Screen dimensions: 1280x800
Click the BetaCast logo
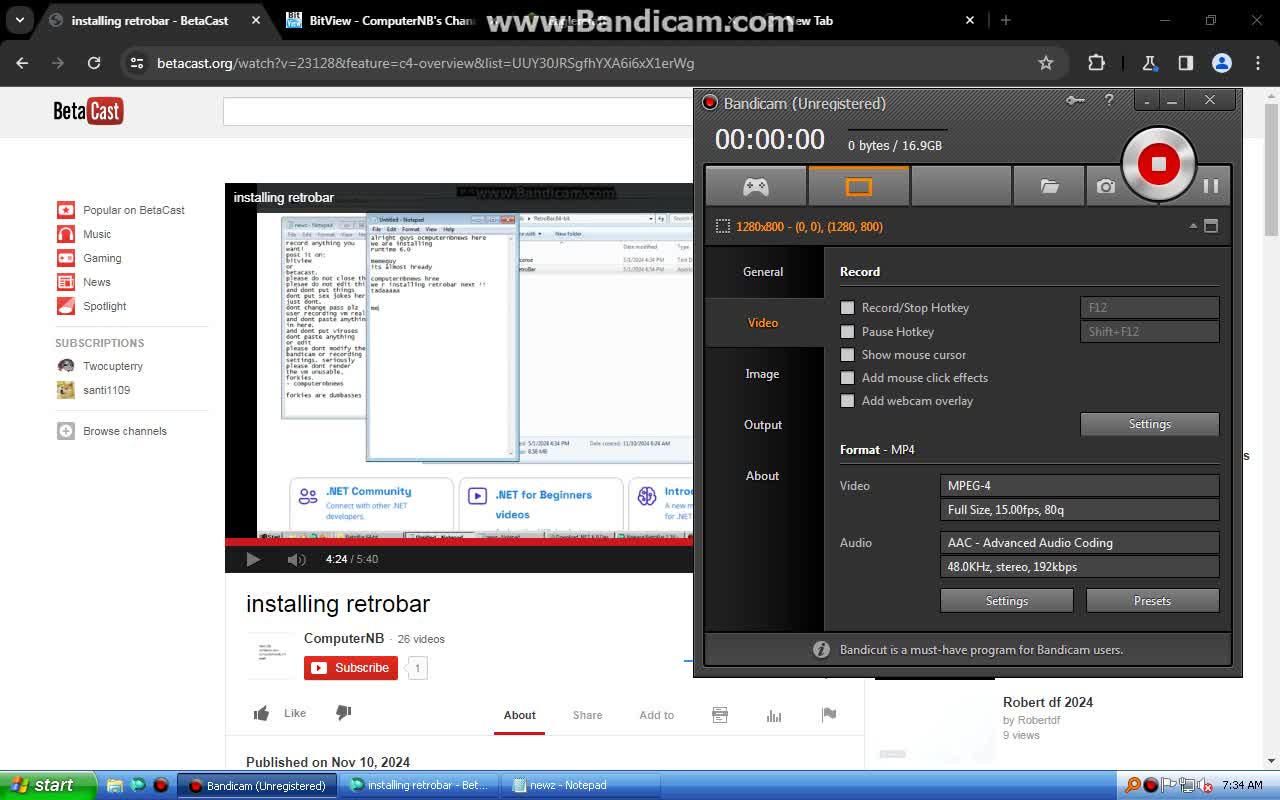(x=88, y=111)
